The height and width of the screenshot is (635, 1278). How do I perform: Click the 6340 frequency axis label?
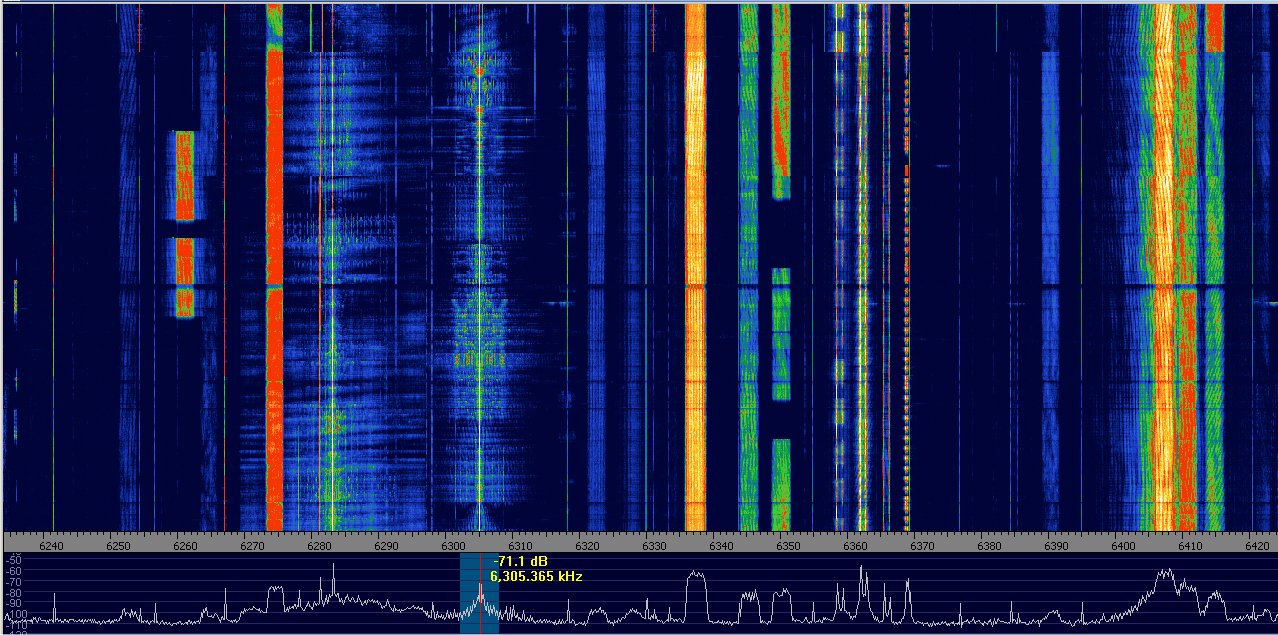point(721,546)
